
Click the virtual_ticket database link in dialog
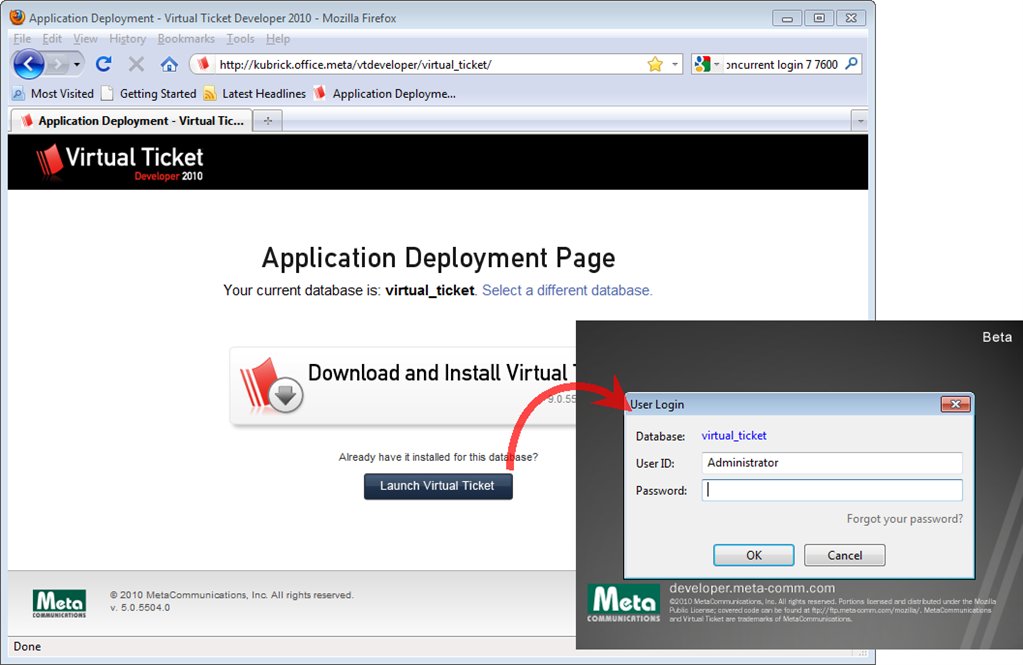[x=734, y=435]
